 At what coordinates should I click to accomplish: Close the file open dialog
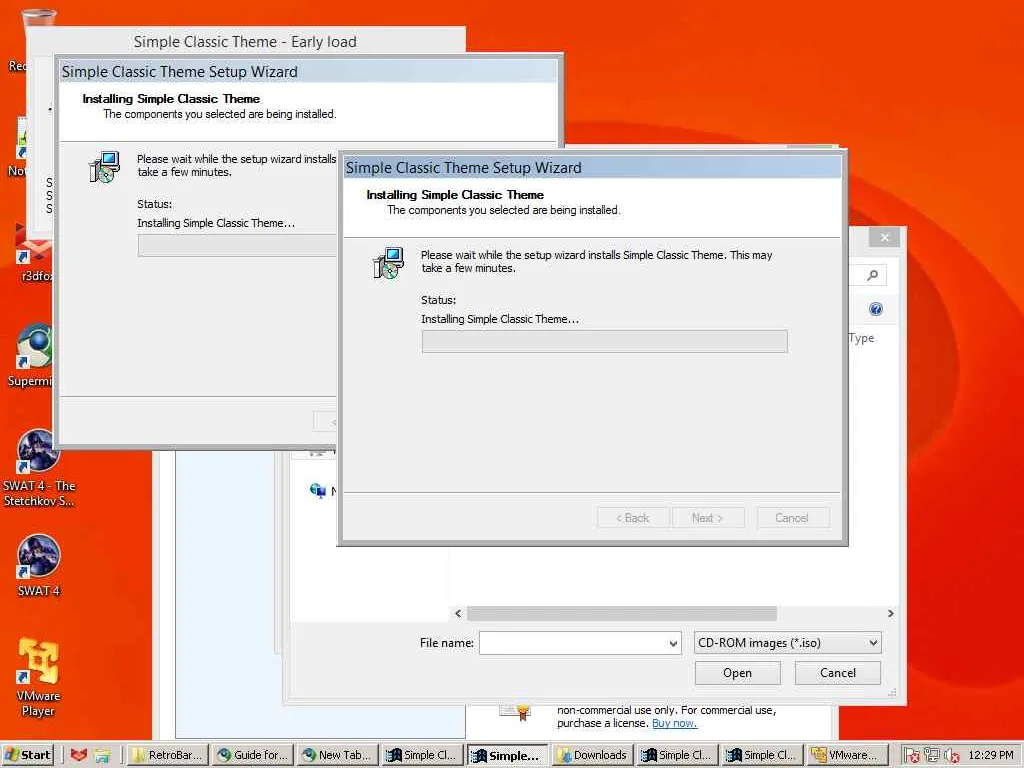click(x=884, y=238)
